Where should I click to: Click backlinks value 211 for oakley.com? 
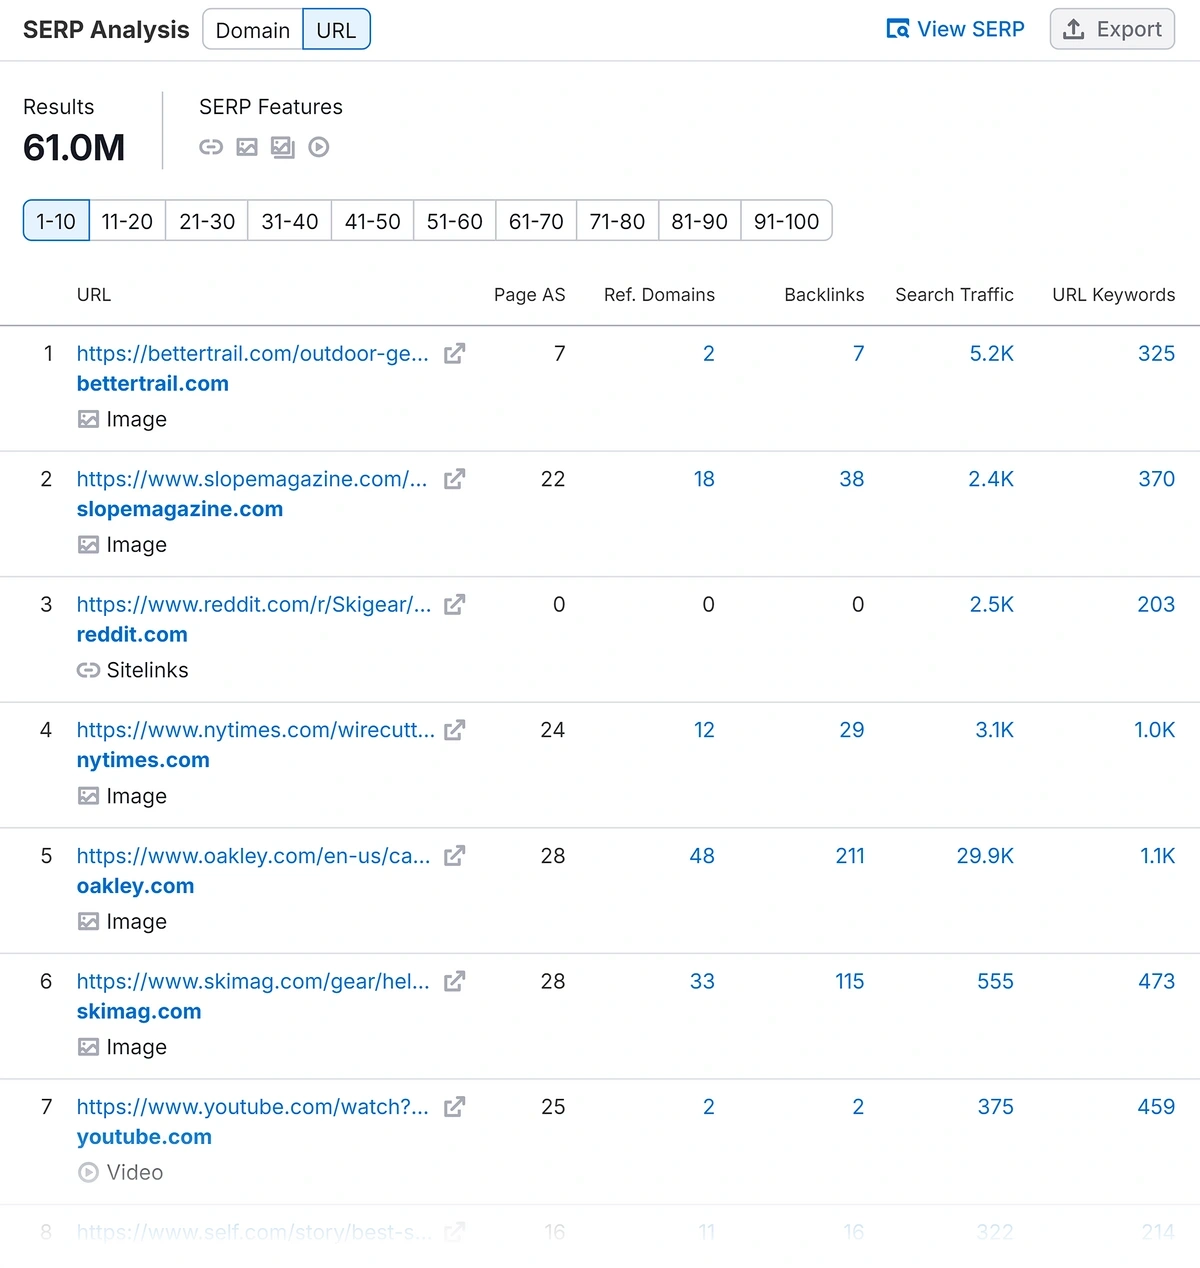coord(850,856)
